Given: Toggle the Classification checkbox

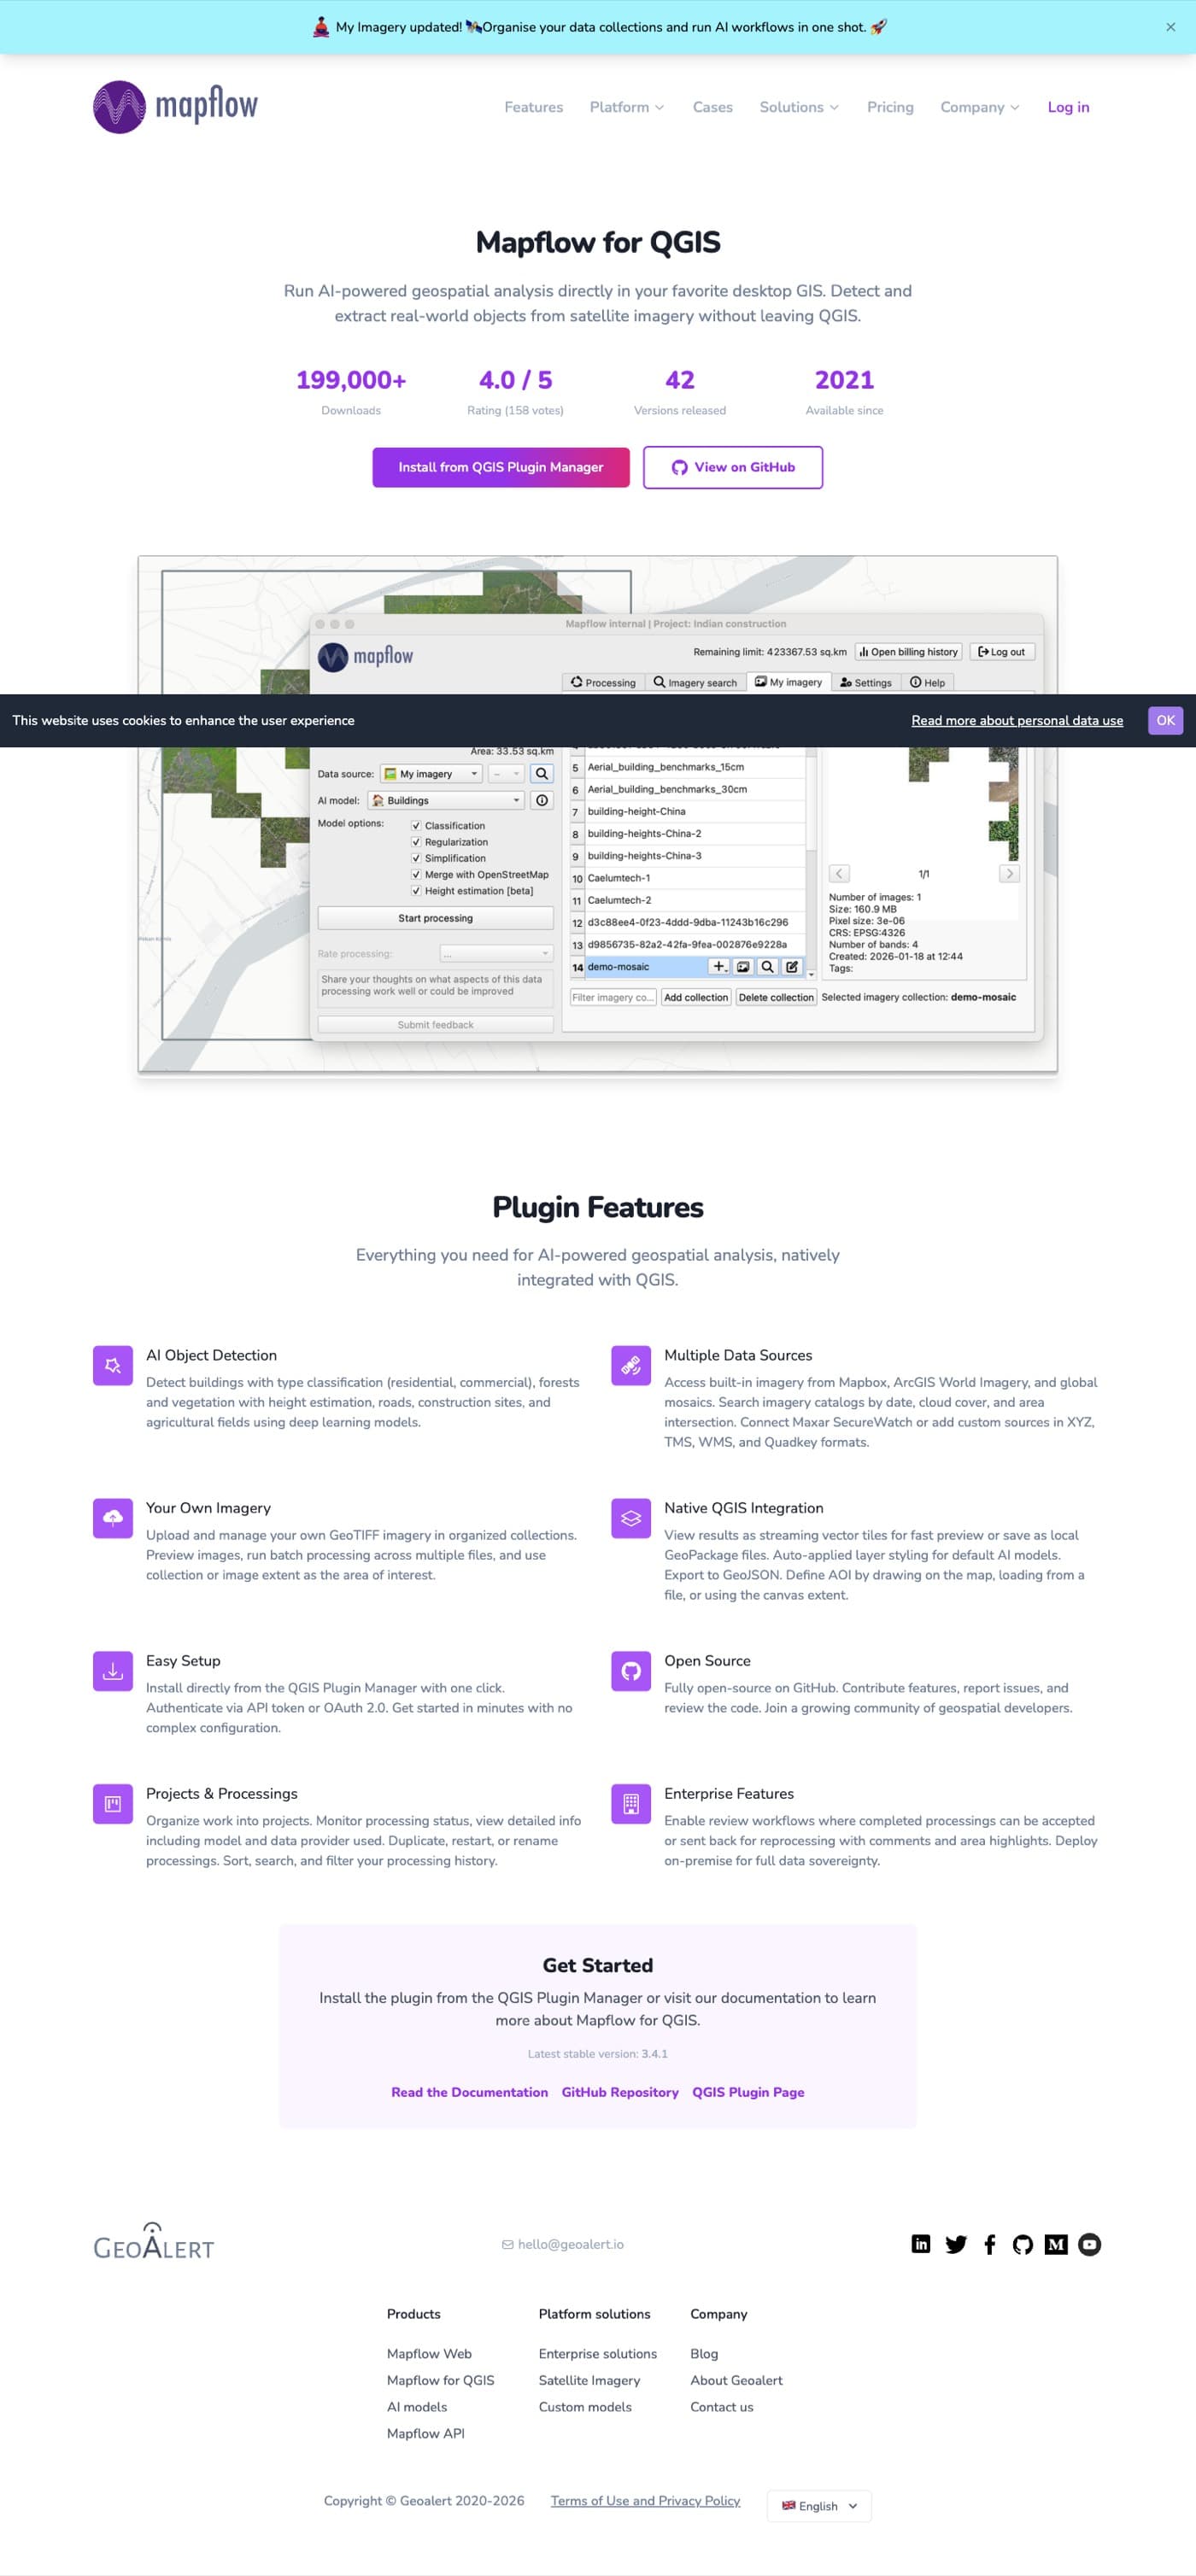Looking at the screenshot, I should 416,826.
